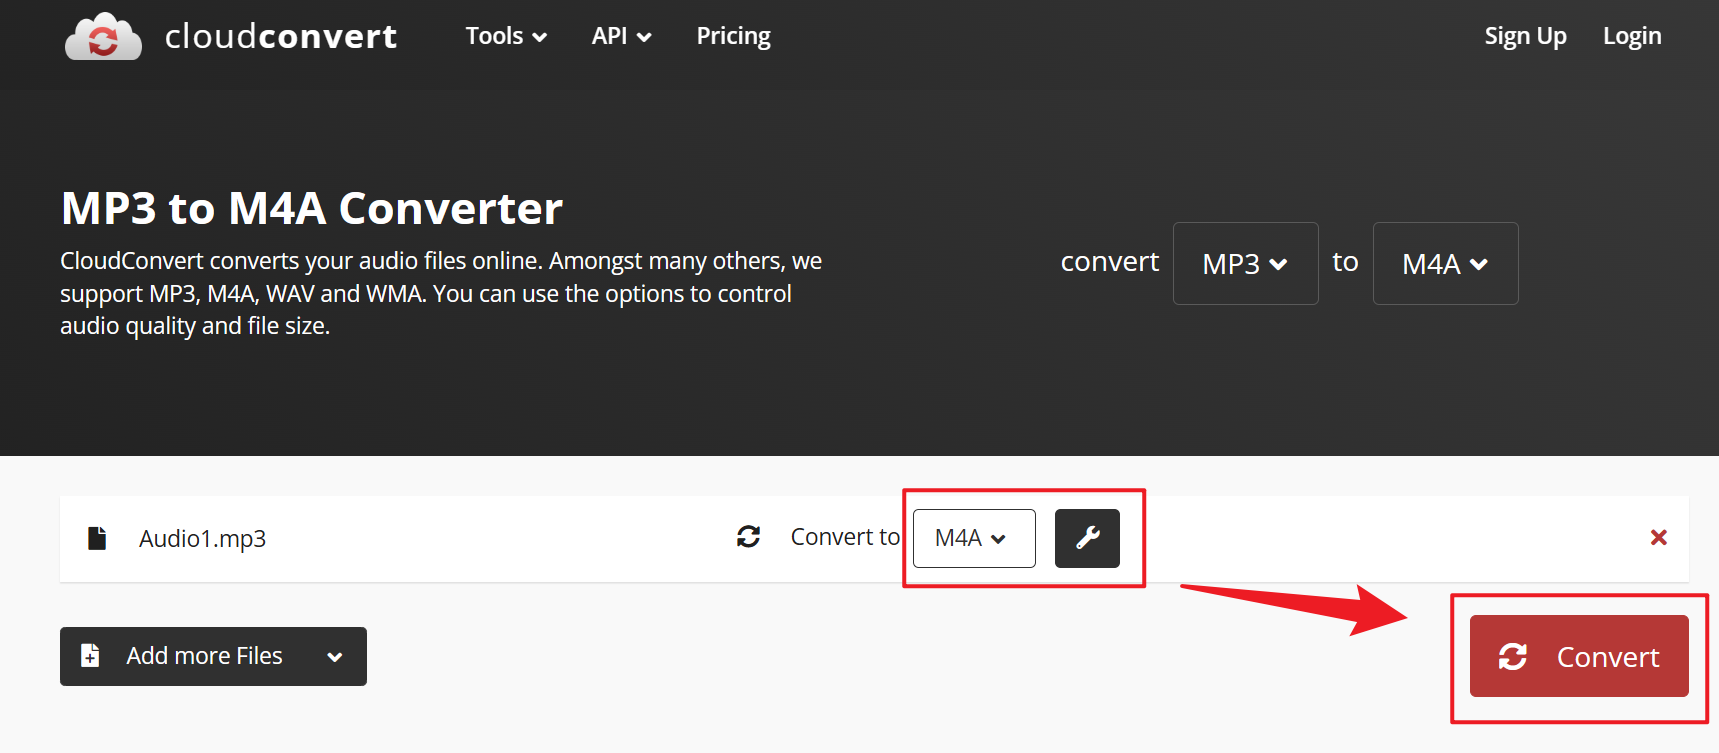
Task: Click the CloudConvert cloud logo icon
Action: [103, 37]
